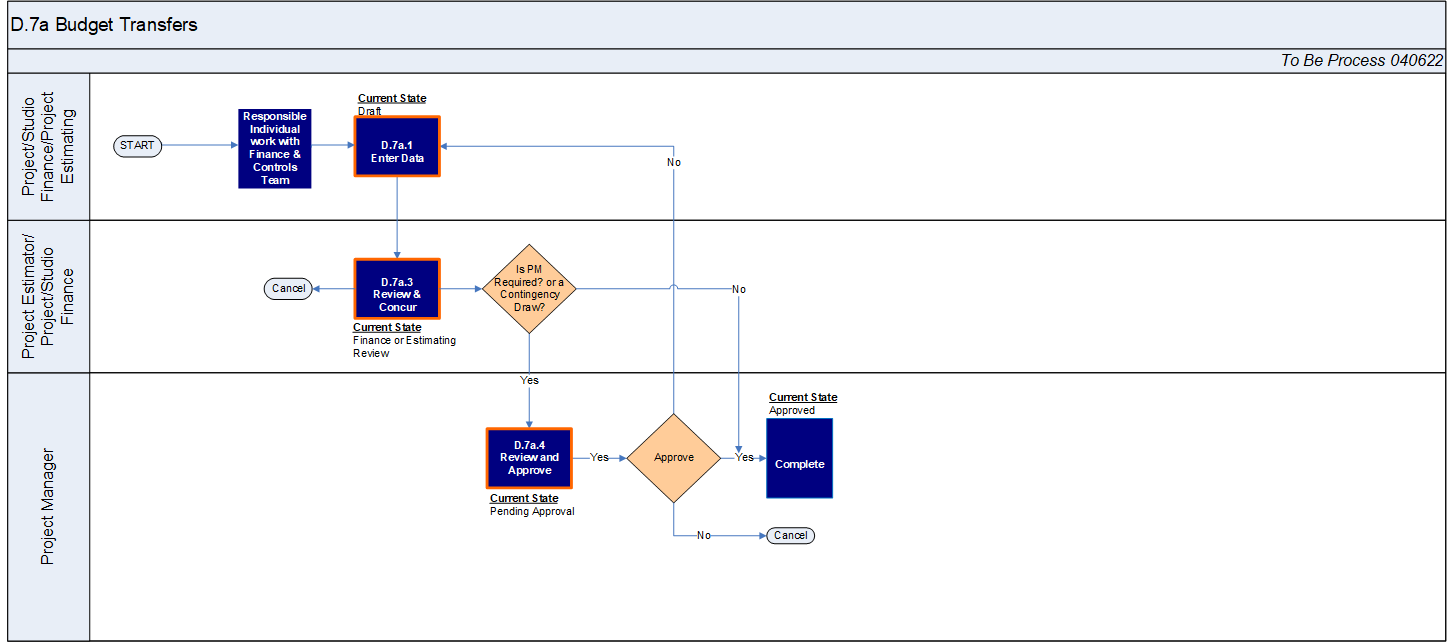Viewport: 1452px width, 642px height.
Task: Select the Responsible Individual process box
Action: 275,148
